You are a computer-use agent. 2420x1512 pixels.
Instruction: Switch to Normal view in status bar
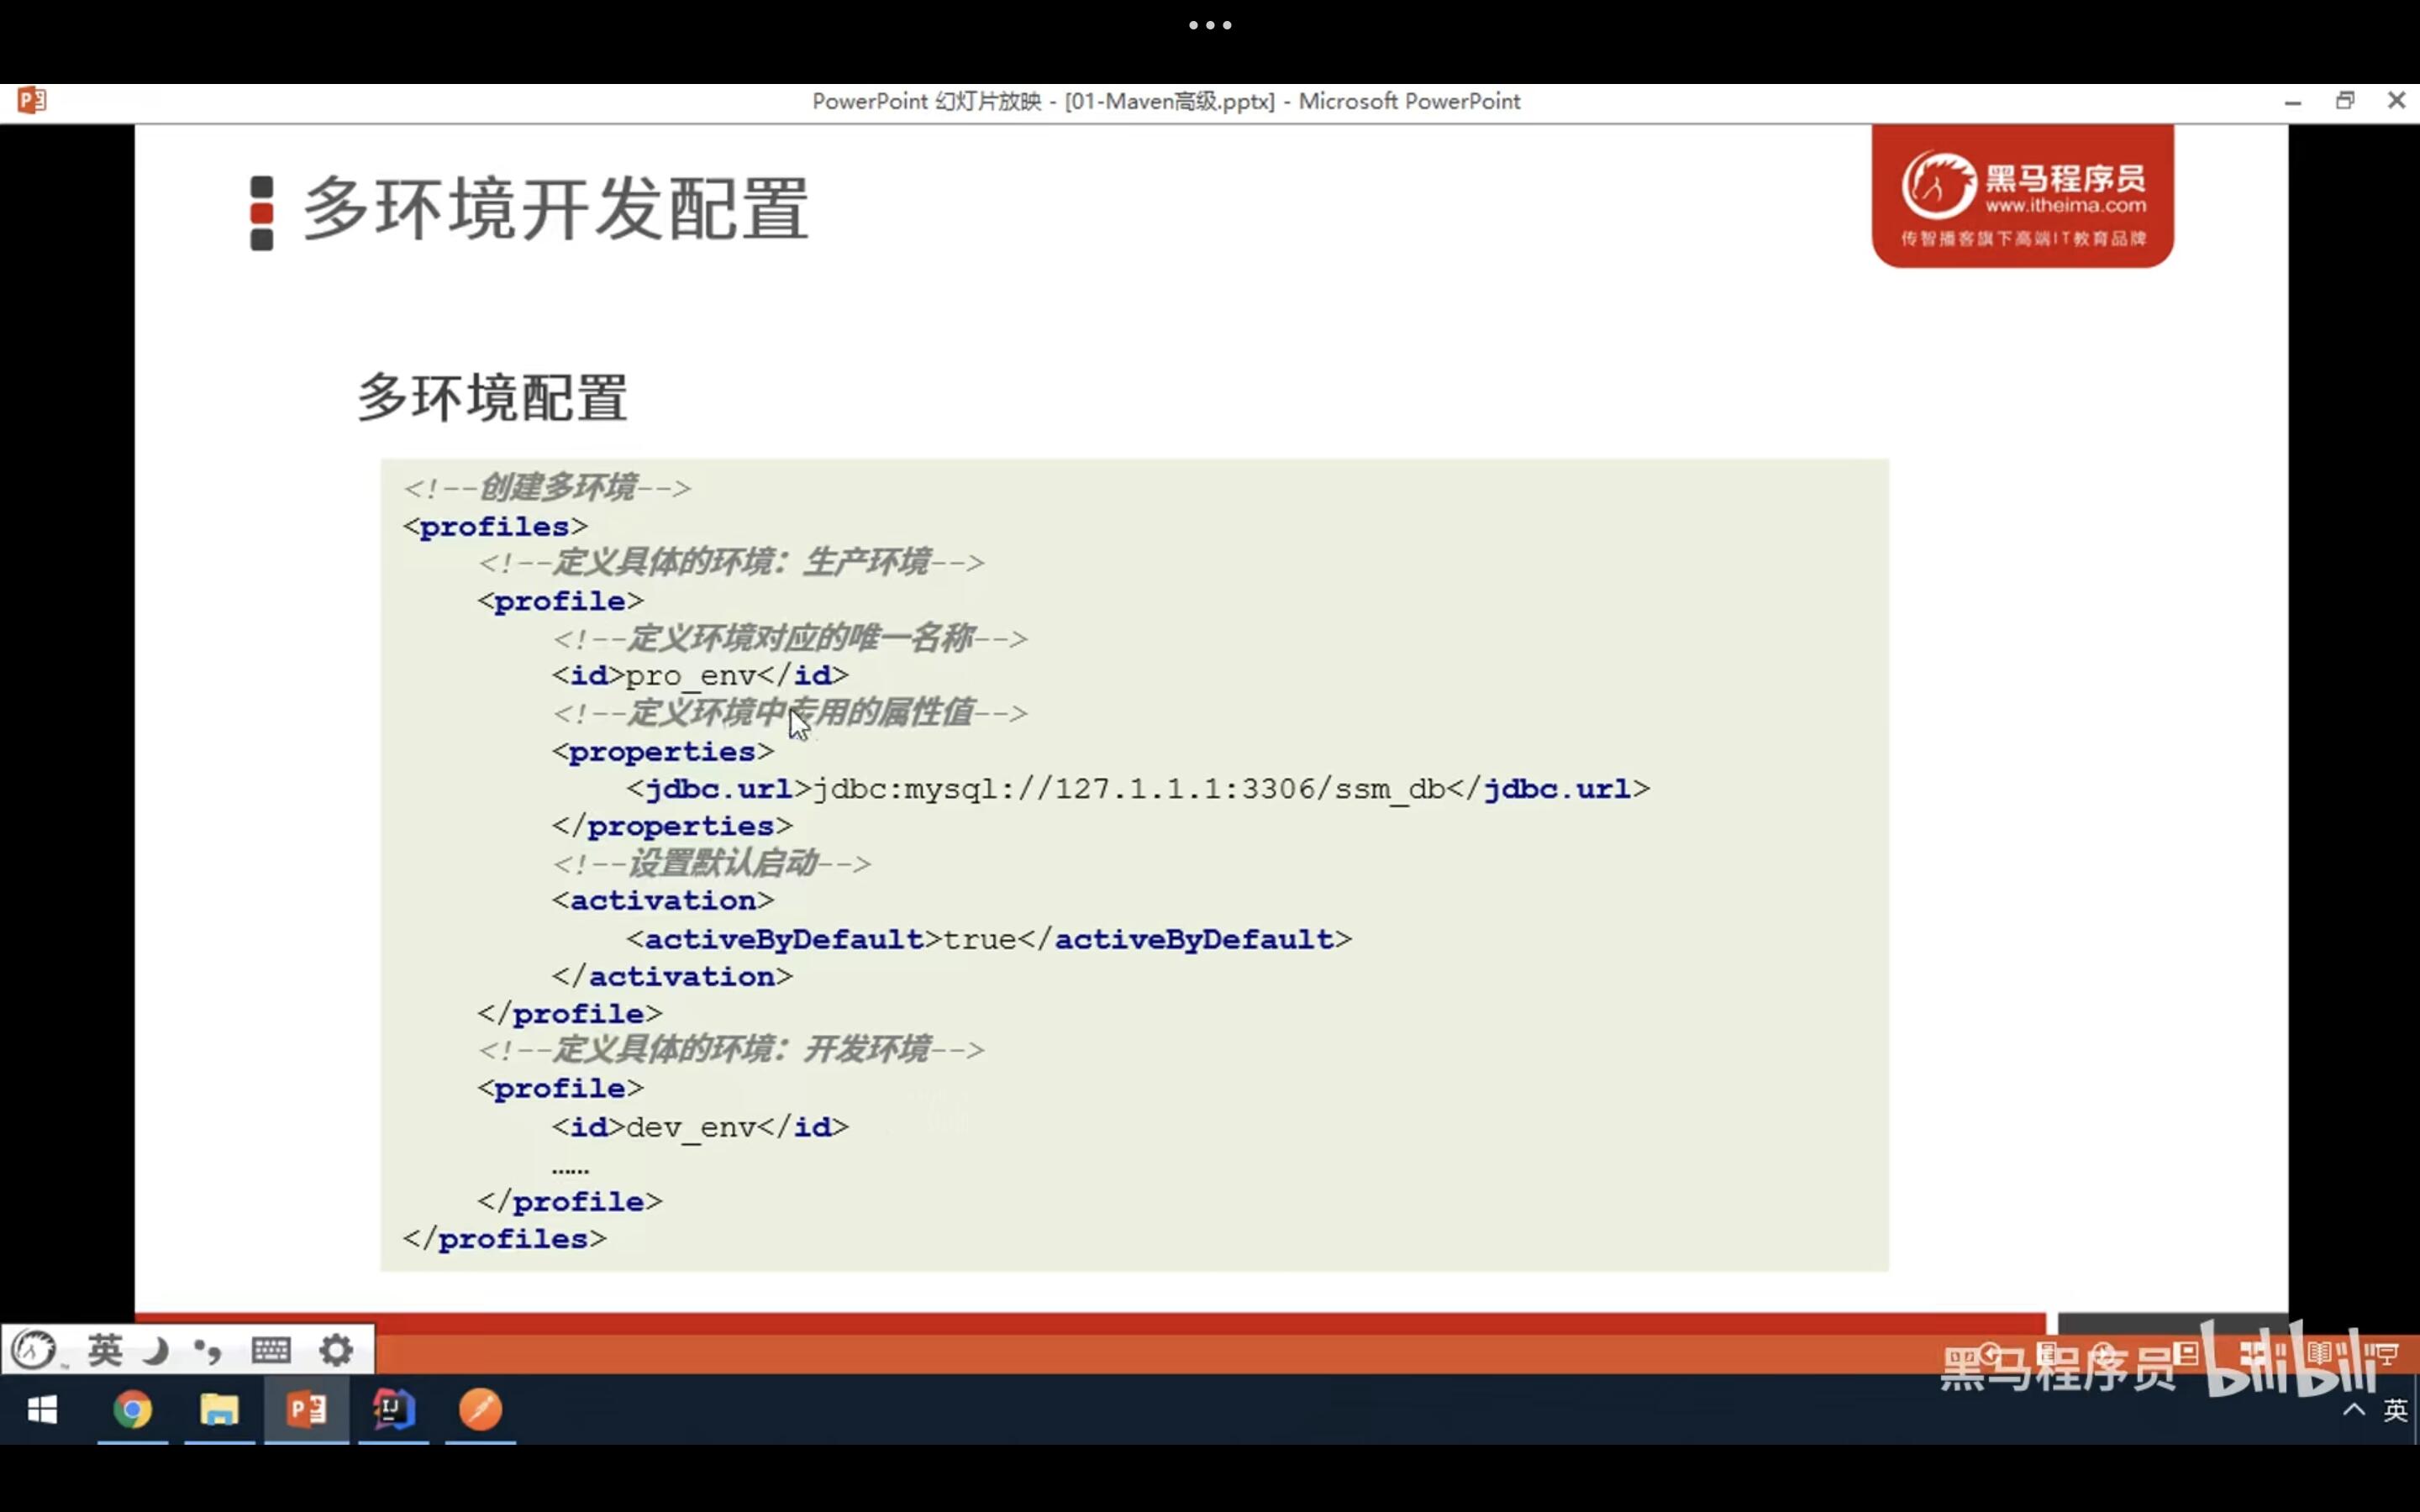click(2187, 1353)
